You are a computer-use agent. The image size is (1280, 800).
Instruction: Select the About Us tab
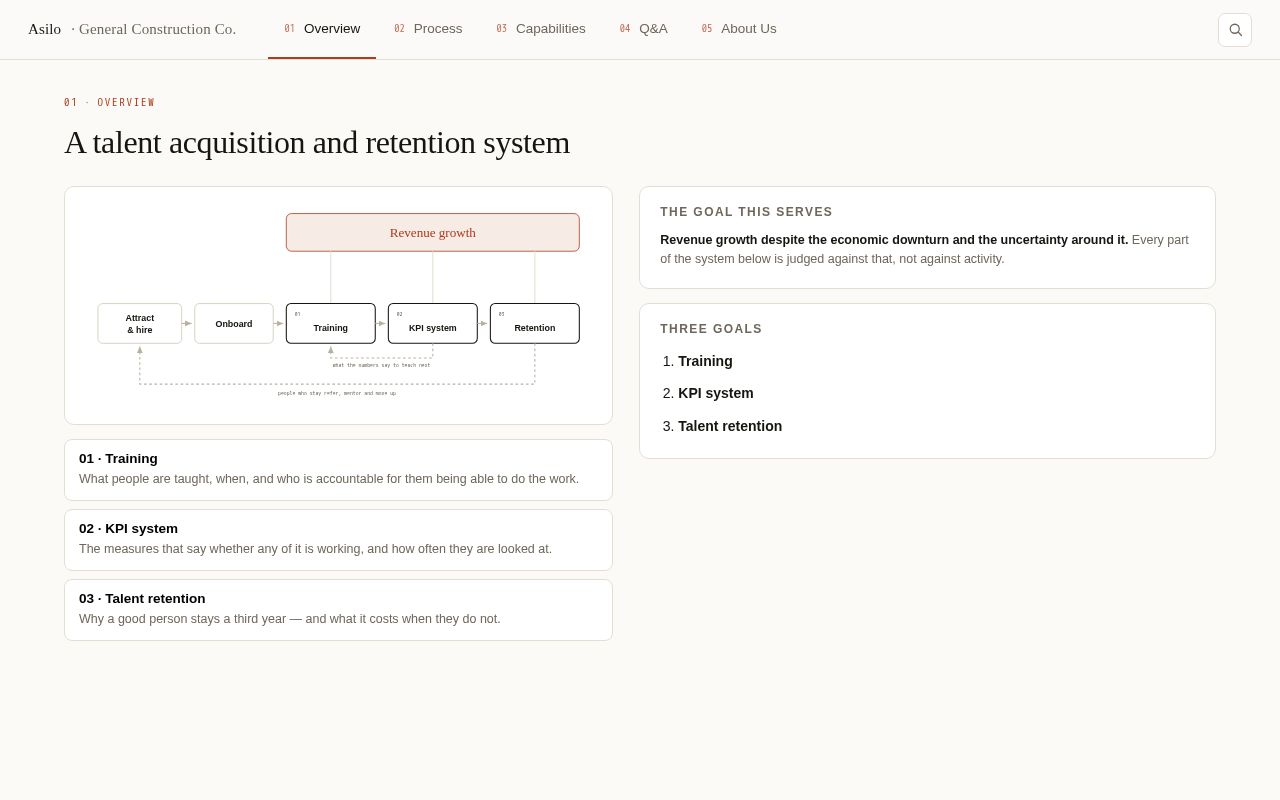[x=739, y=29]
